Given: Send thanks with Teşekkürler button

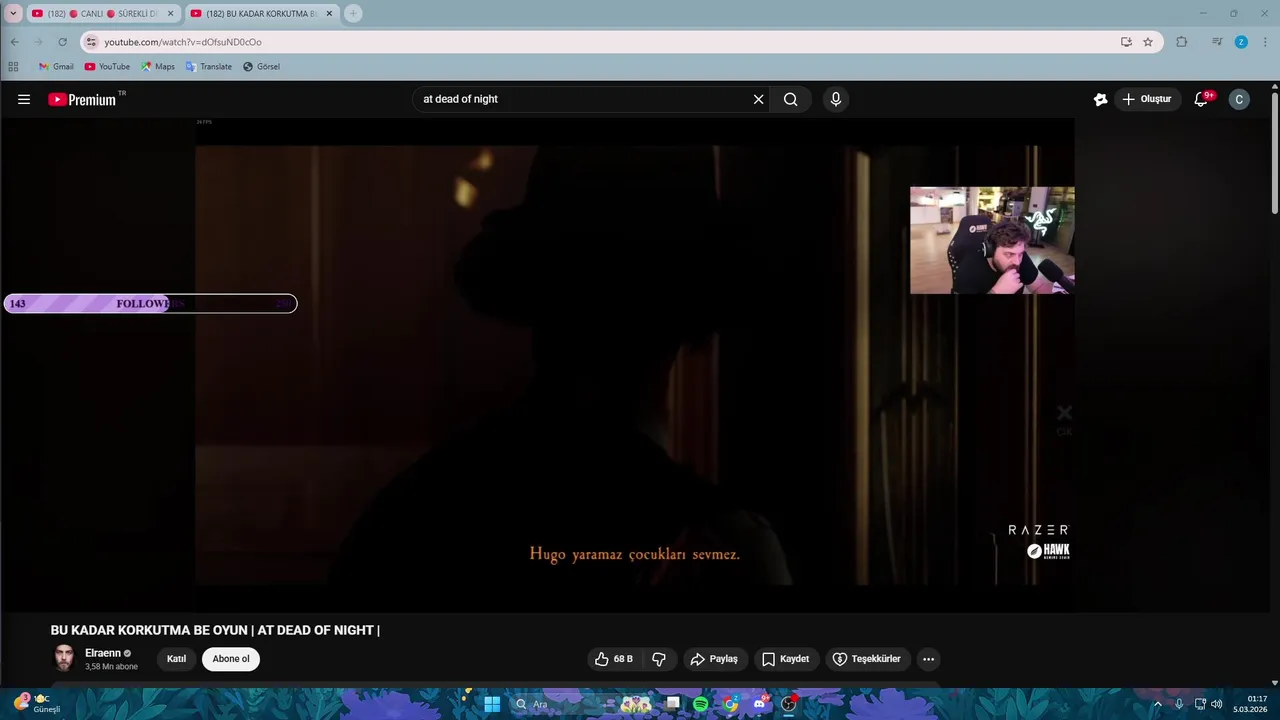Looking at the screenshot, I should [x=868, y=659].
